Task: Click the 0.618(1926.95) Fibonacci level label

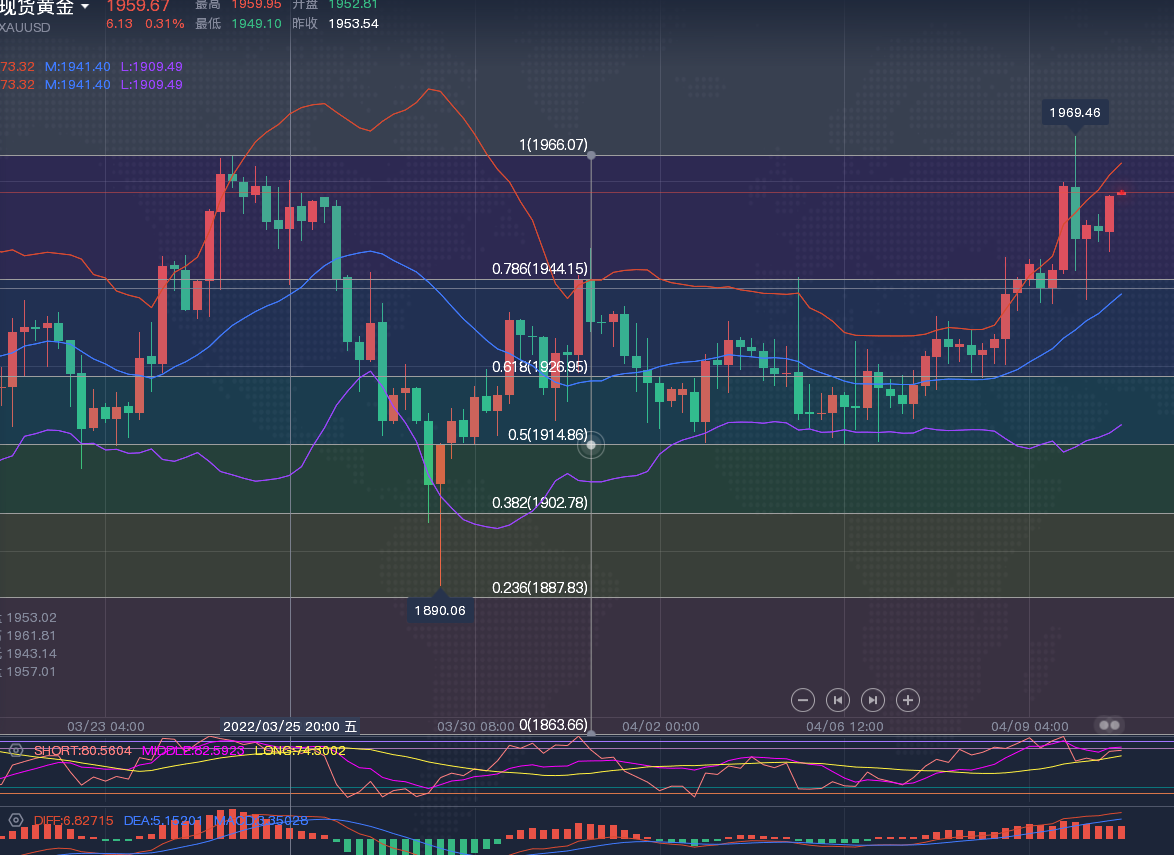Action: click(x=539, y=367)
